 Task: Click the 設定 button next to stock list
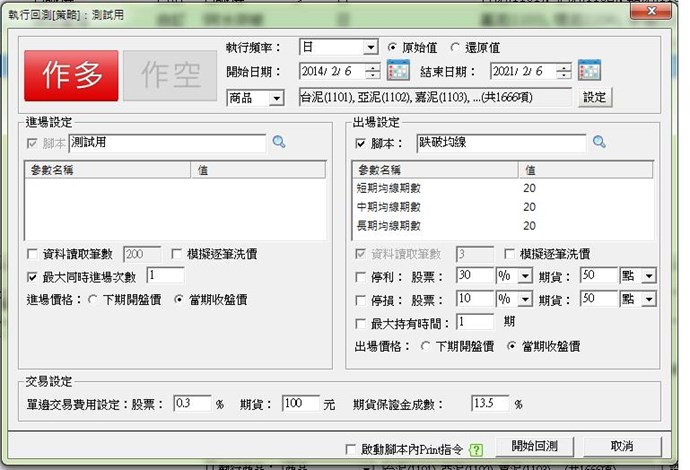[594, 97]
